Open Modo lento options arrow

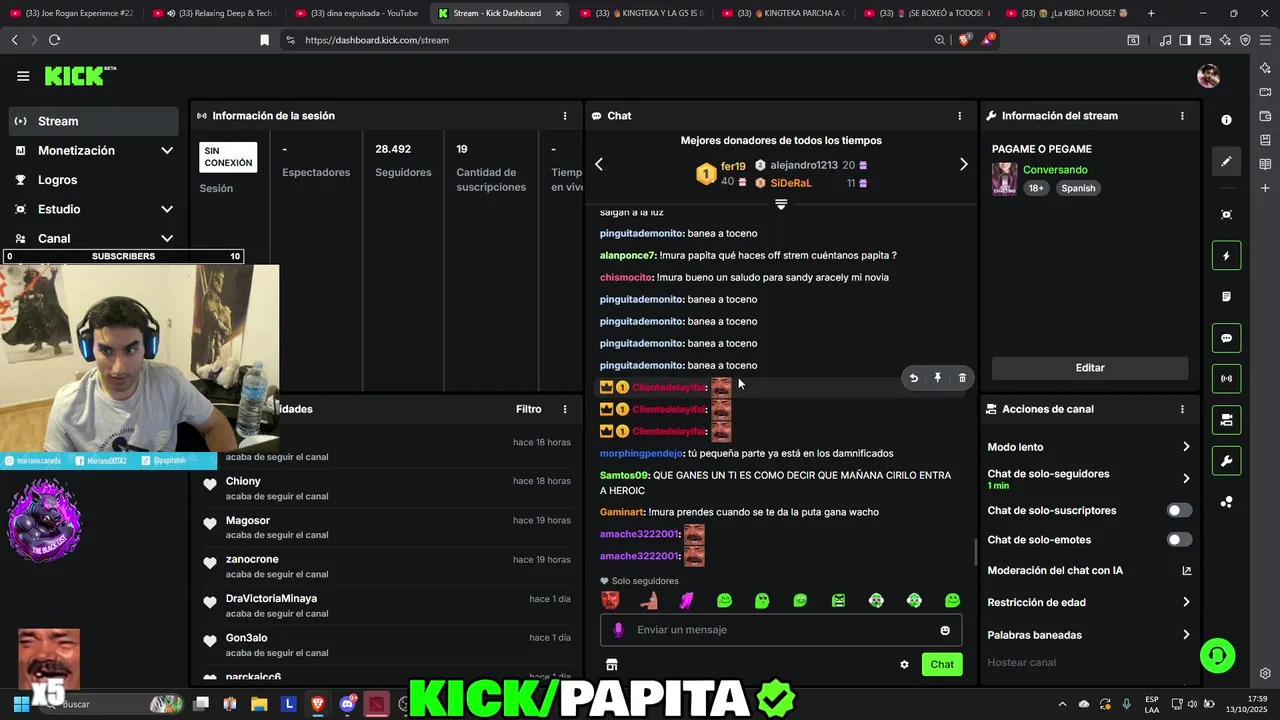point(1186,447)
